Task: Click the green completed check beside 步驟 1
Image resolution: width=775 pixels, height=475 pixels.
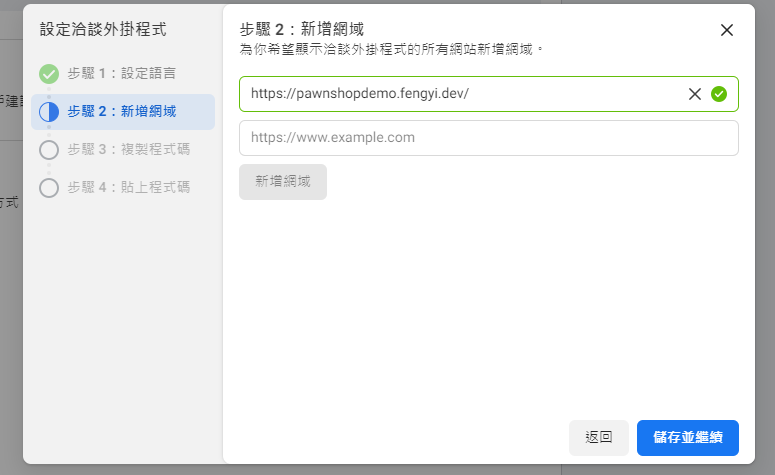Action: click(x=49, y=74)
